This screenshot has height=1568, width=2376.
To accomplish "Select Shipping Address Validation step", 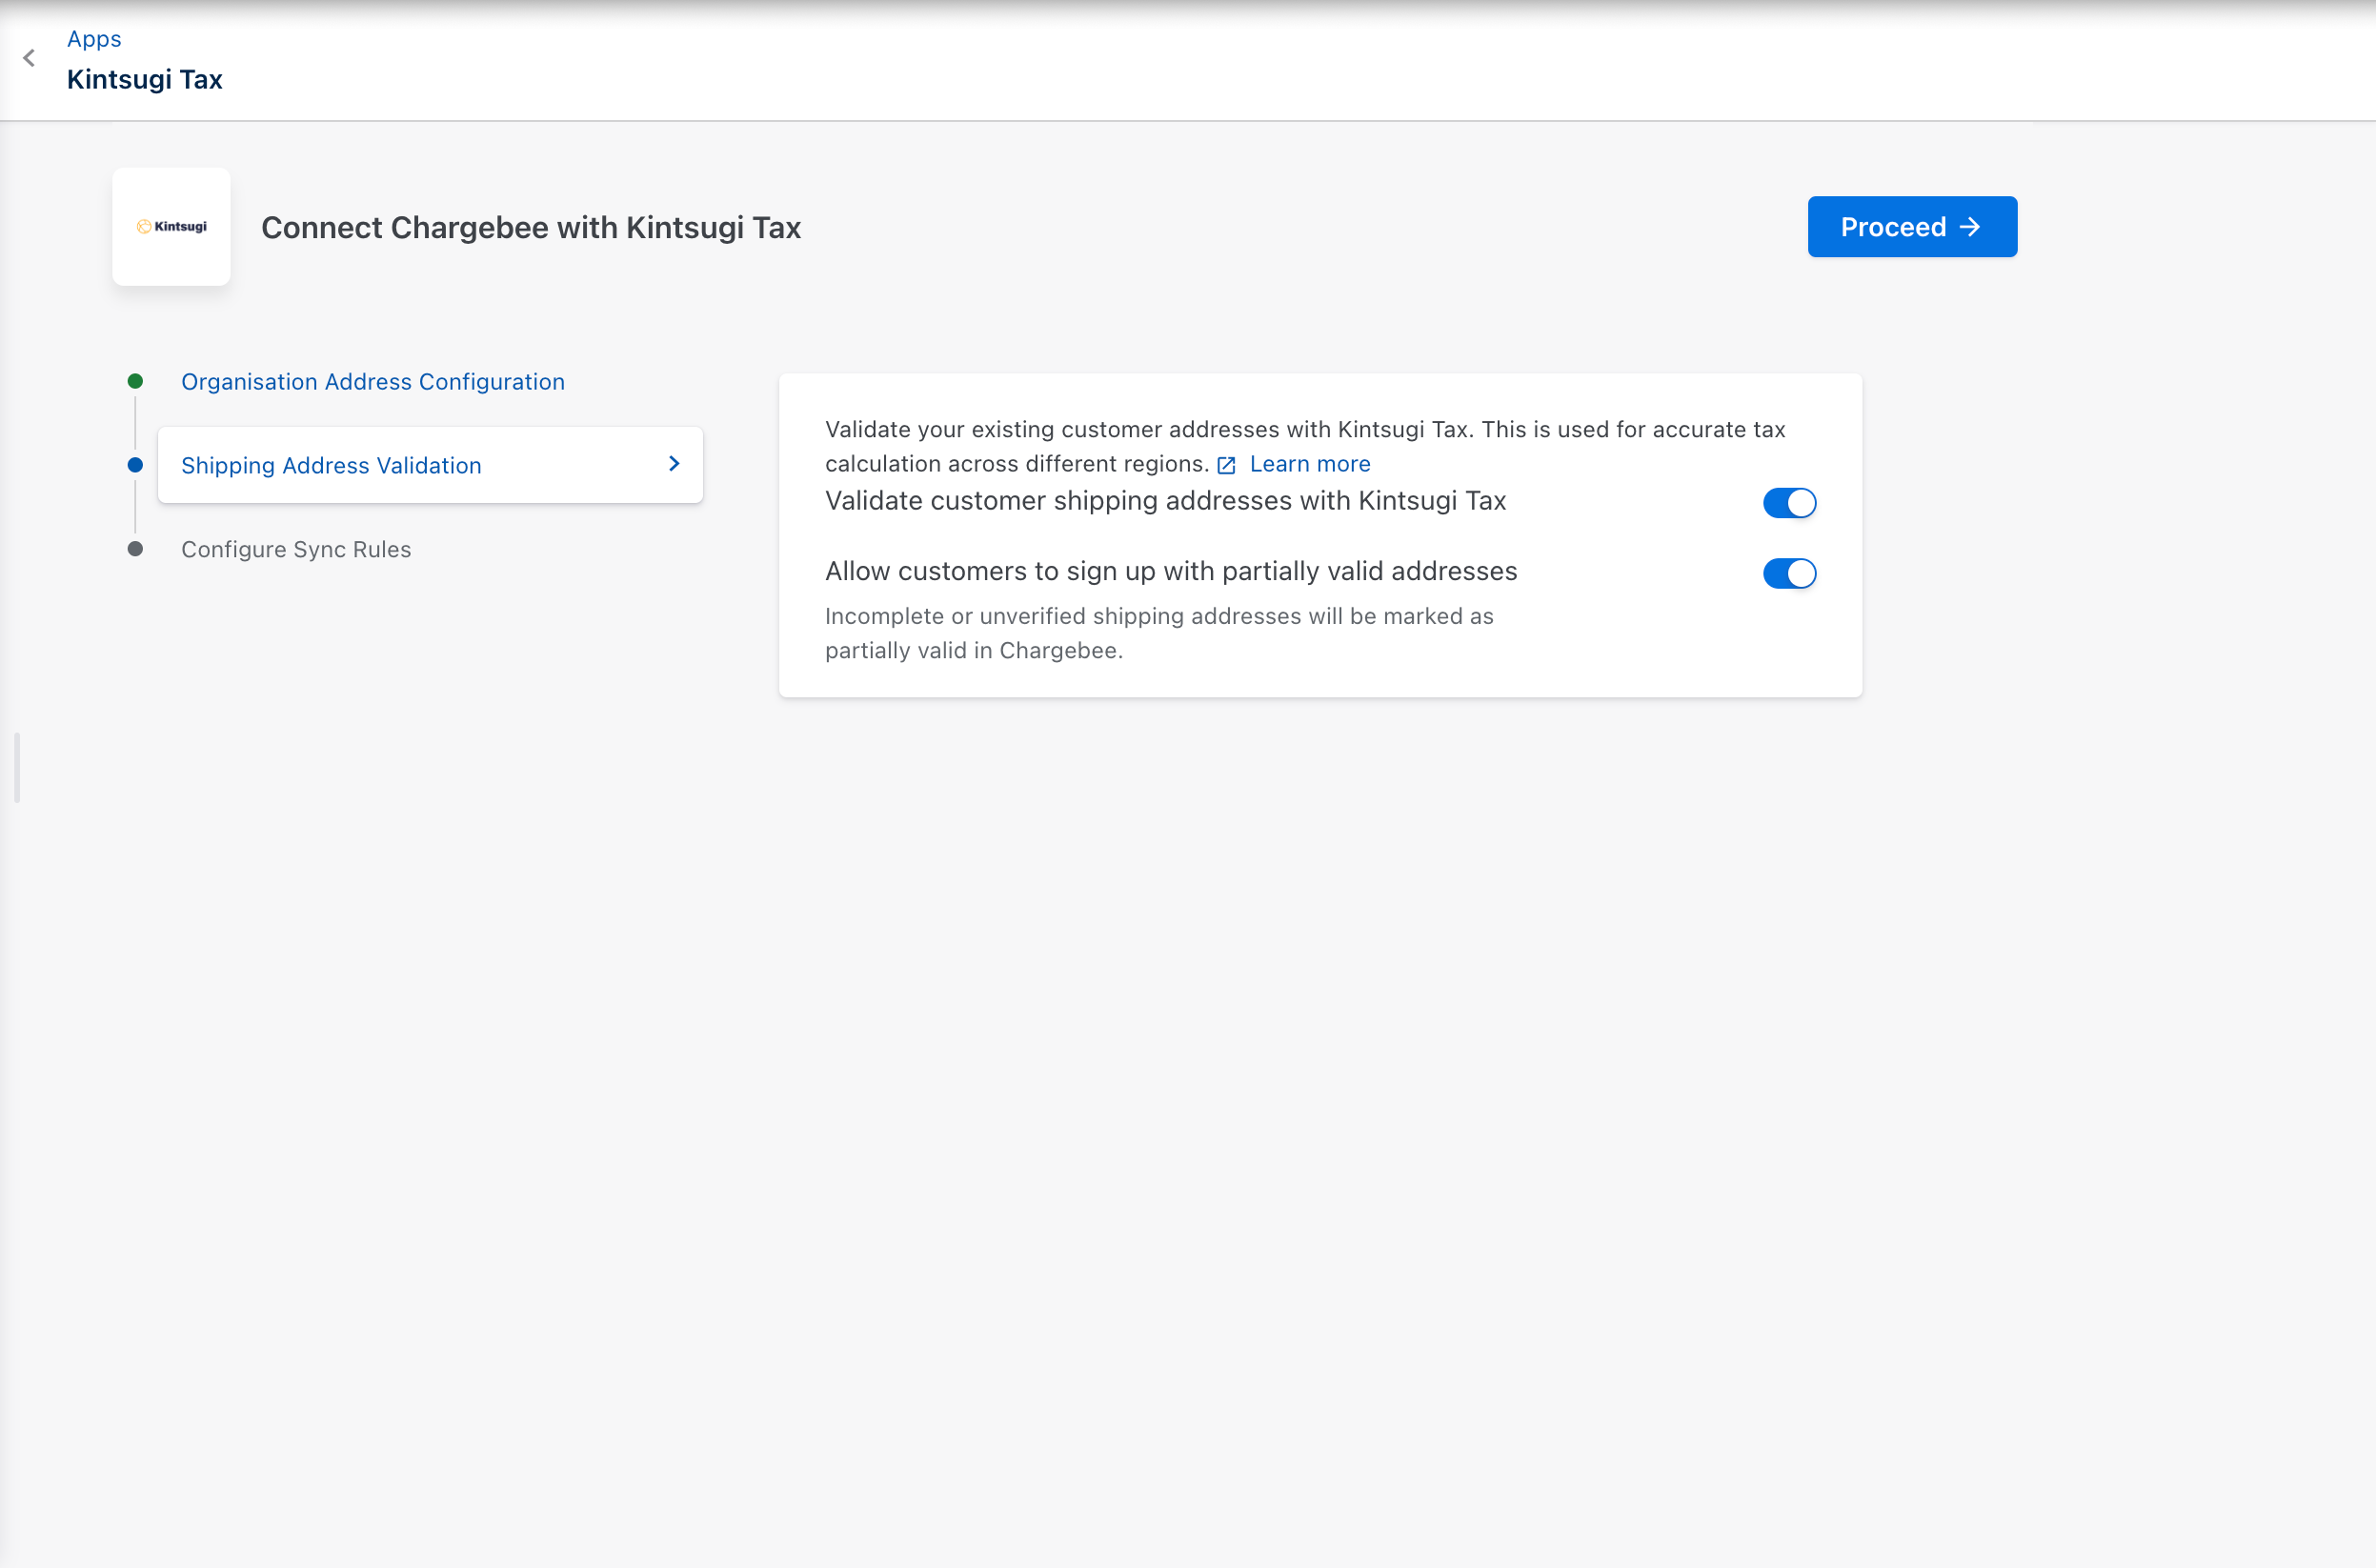I will tap(430, 465).
